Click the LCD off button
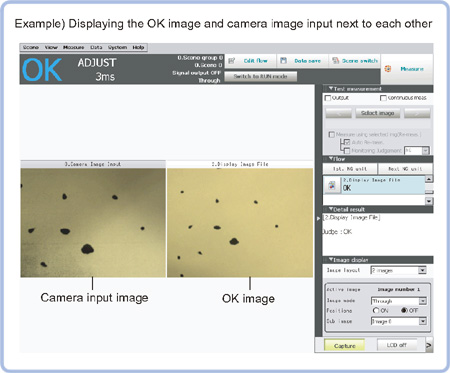The height and width of the screenshot is (373, 450). coord(397,345)
